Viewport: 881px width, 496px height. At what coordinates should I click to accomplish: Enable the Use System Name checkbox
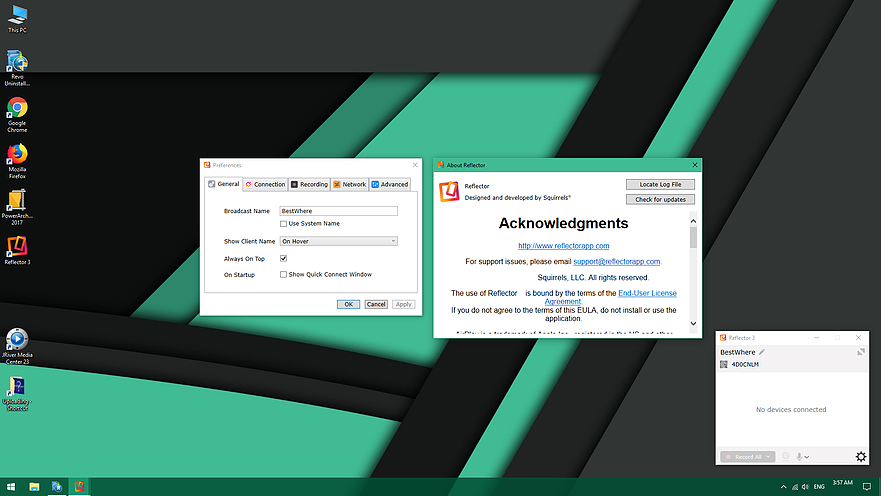coord(283,224)
